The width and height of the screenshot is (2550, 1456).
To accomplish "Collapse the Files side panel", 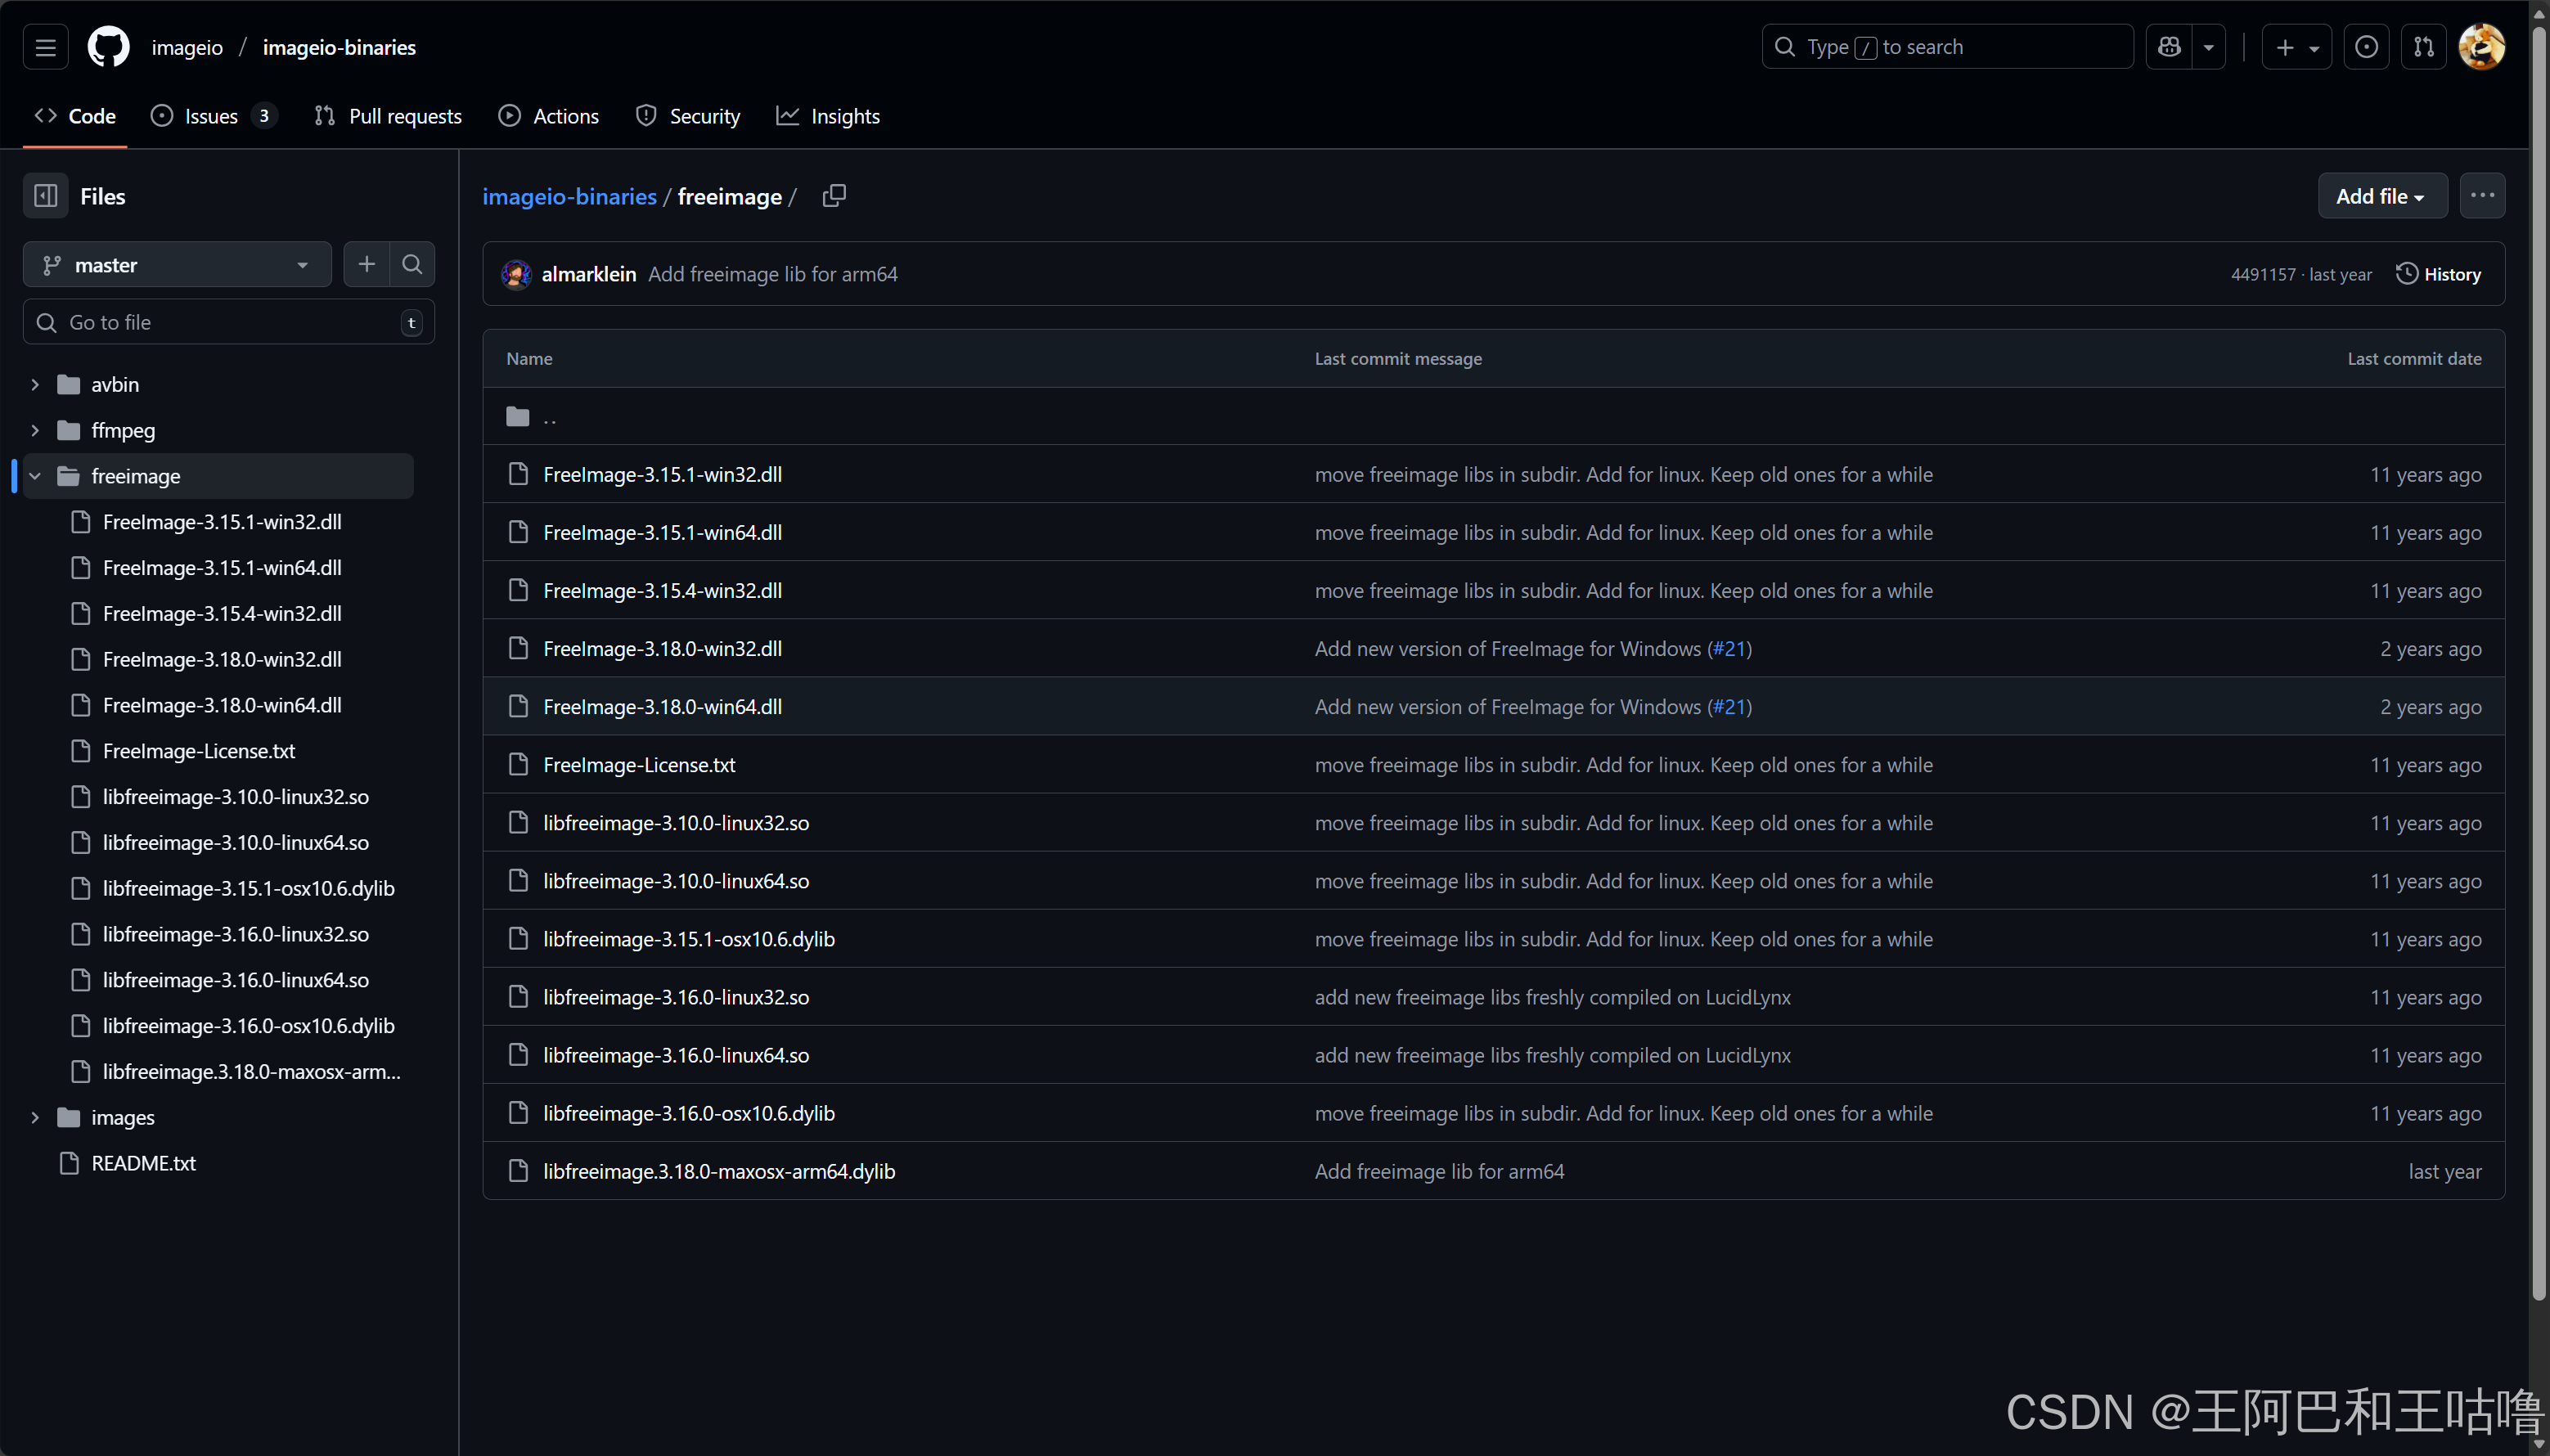I will coord(46,196).
